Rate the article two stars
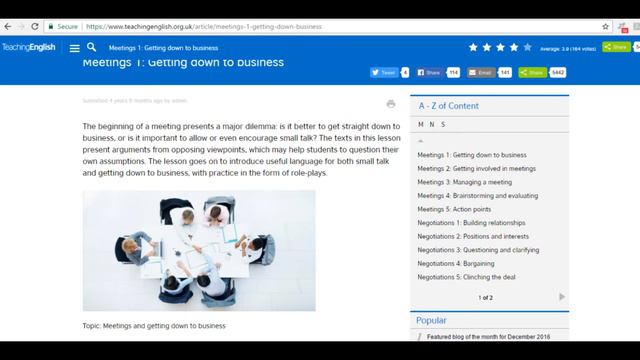640x360 pixels. click(x=487, y=47)
